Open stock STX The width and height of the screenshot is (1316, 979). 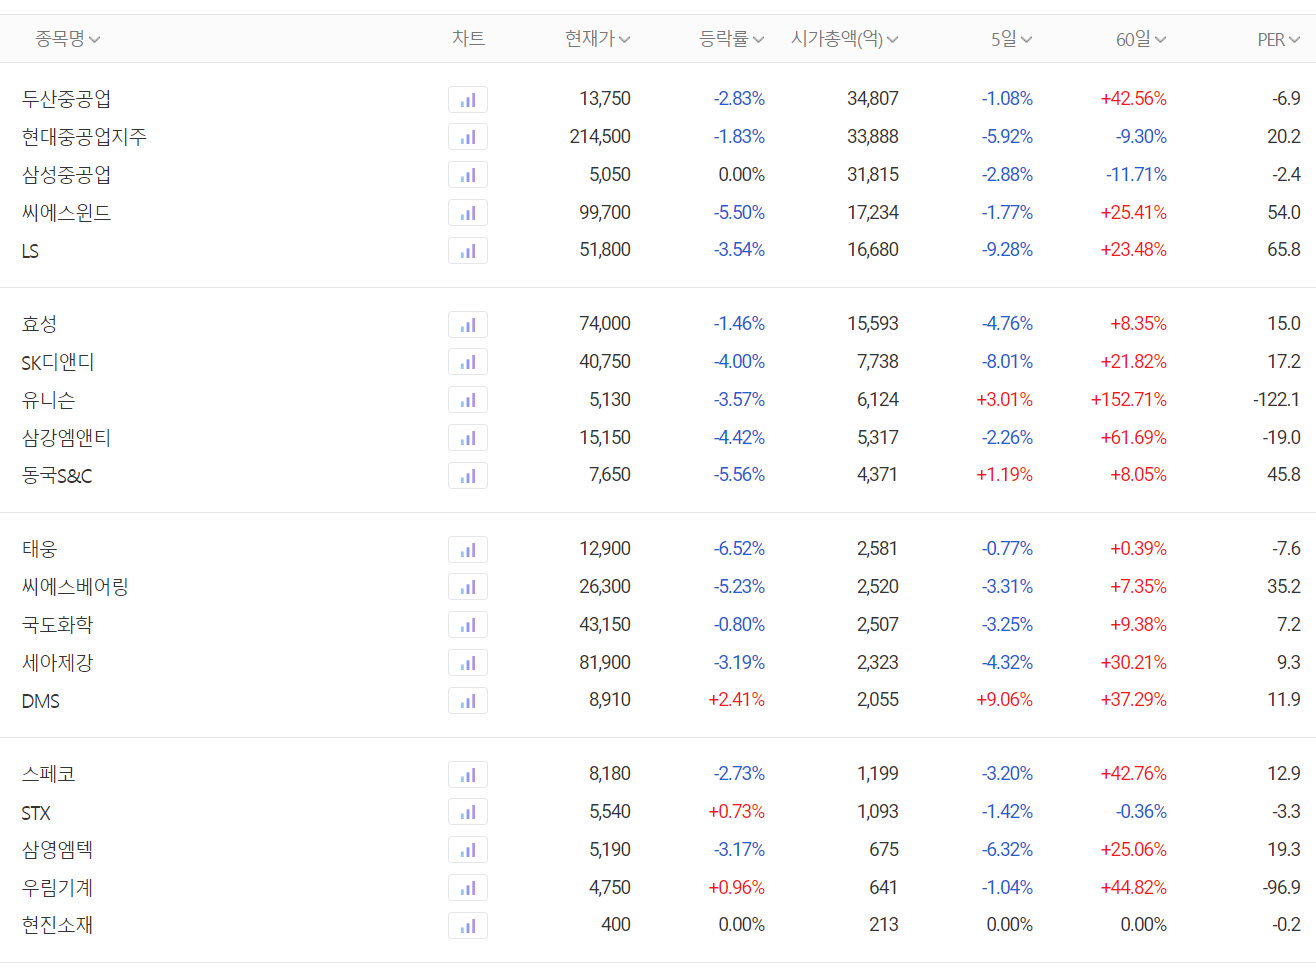pyautogui.click(x=36, y=813)
